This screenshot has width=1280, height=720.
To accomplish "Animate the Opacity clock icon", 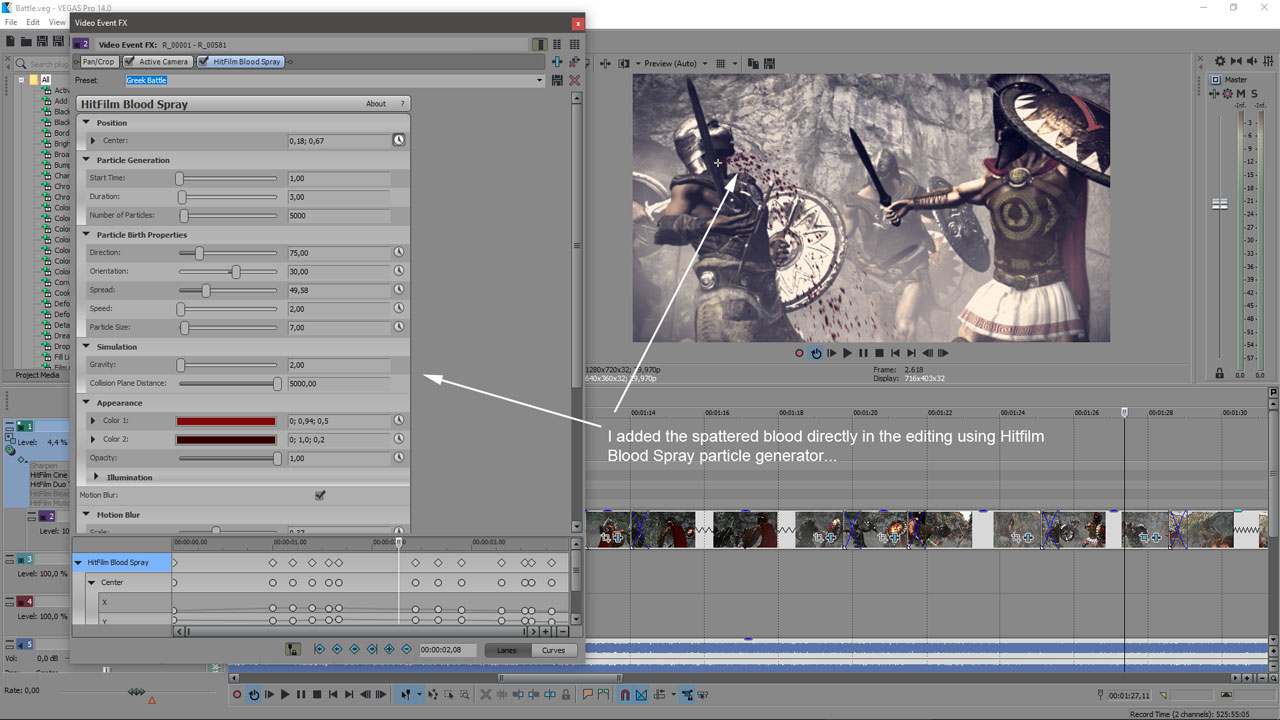I will [398, 458].
